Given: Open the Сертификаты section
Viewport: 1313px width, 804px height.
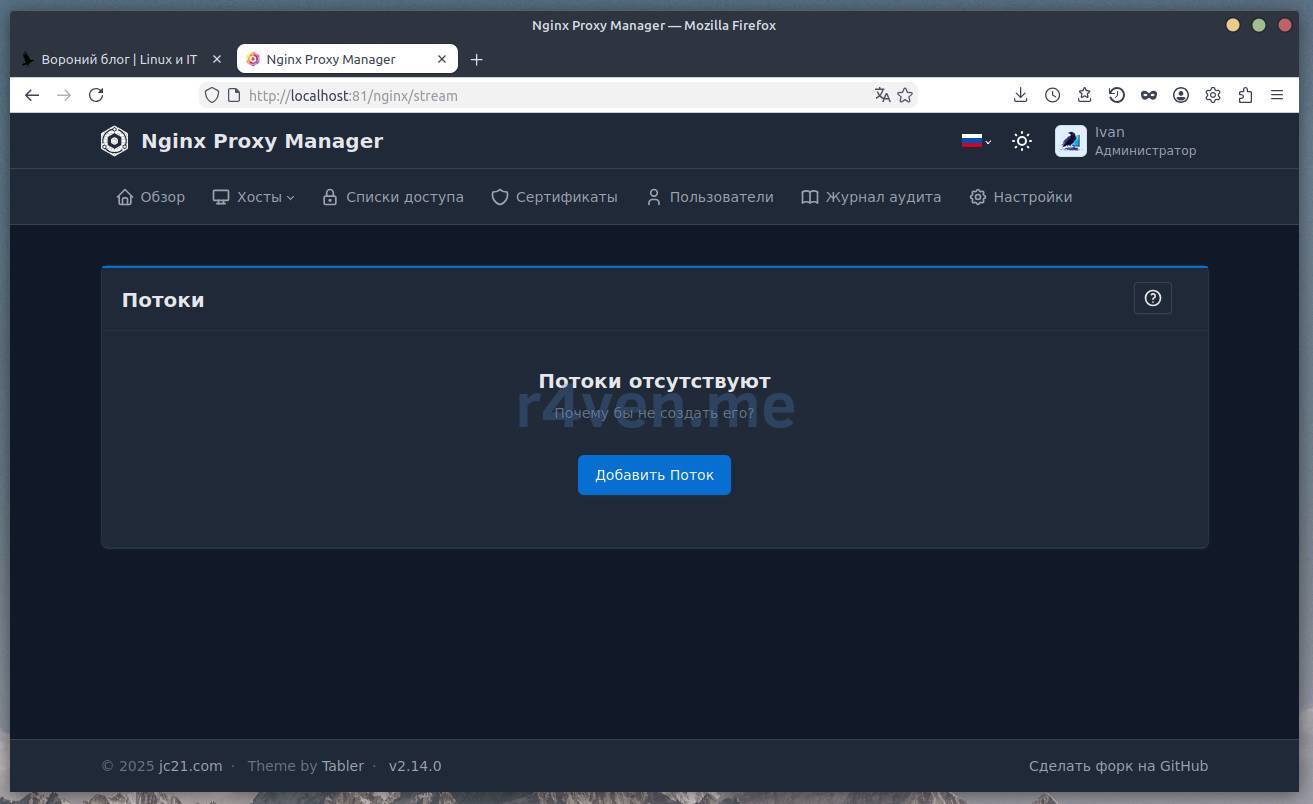Looking at the screenshot, I should point(554,197).
